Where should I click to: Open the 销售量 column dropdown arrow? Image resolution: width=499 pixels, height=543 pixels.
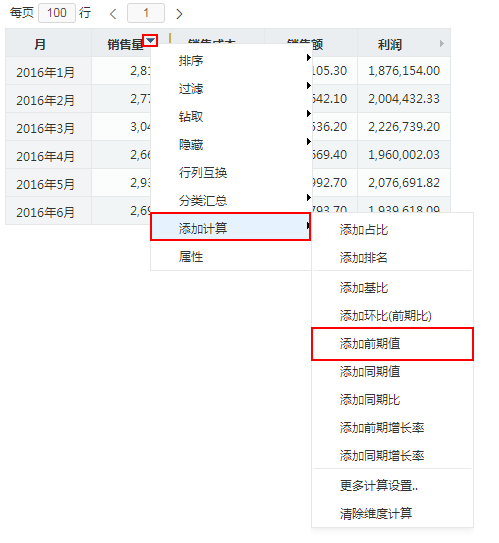(x=151, y=41)
